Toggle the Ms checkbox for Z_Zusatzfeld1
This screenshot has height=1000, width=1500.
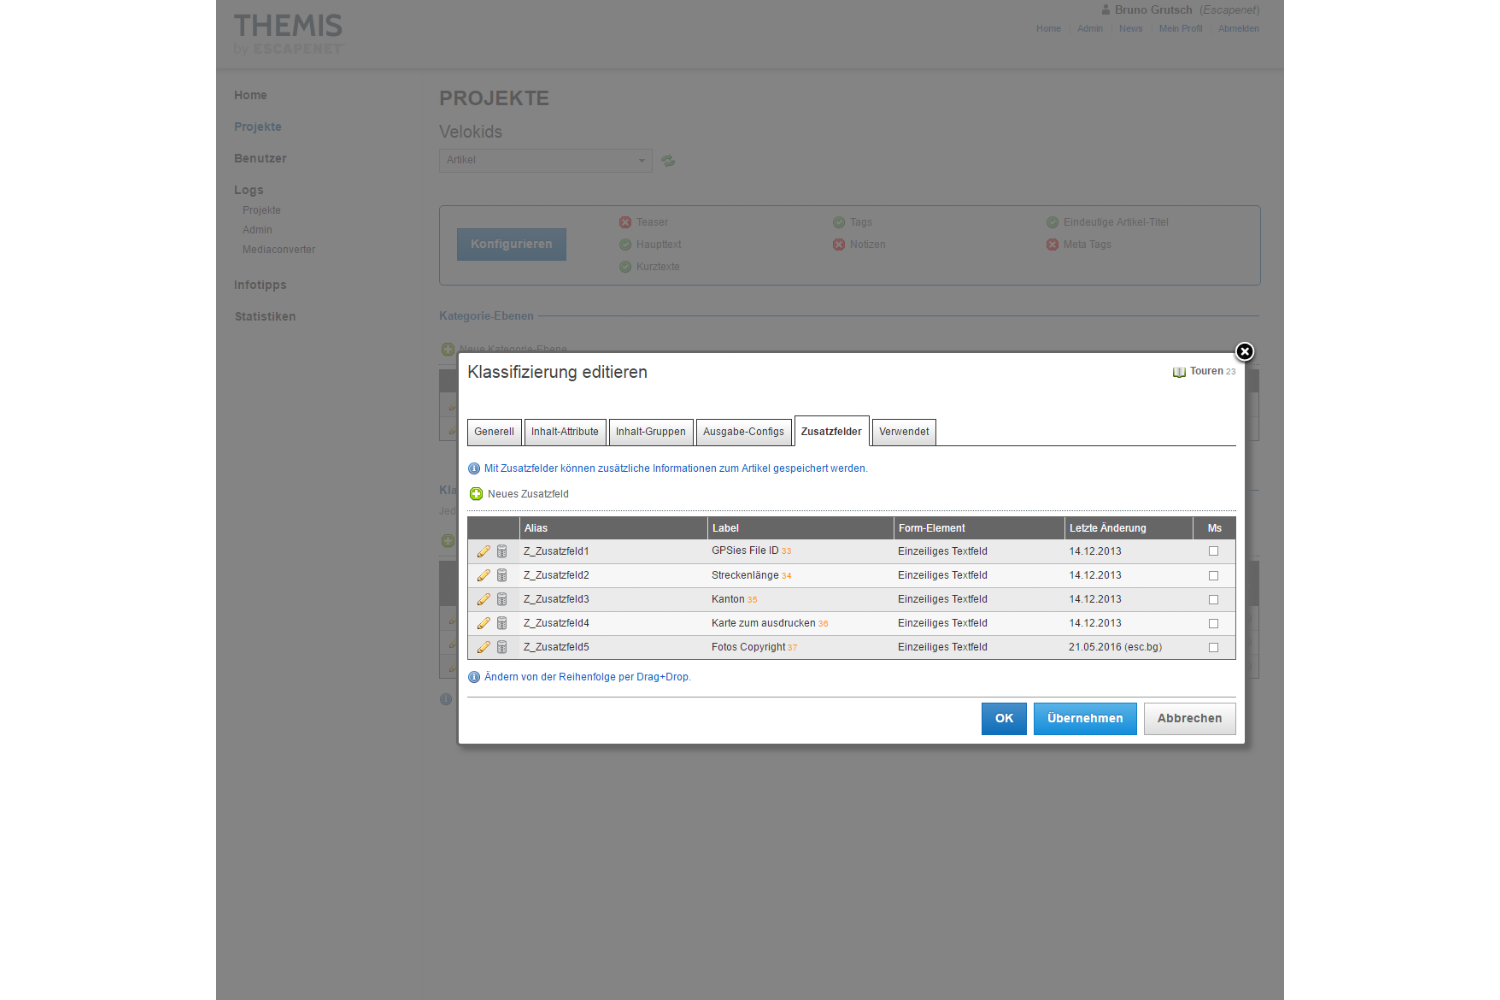pos(1213,551)
